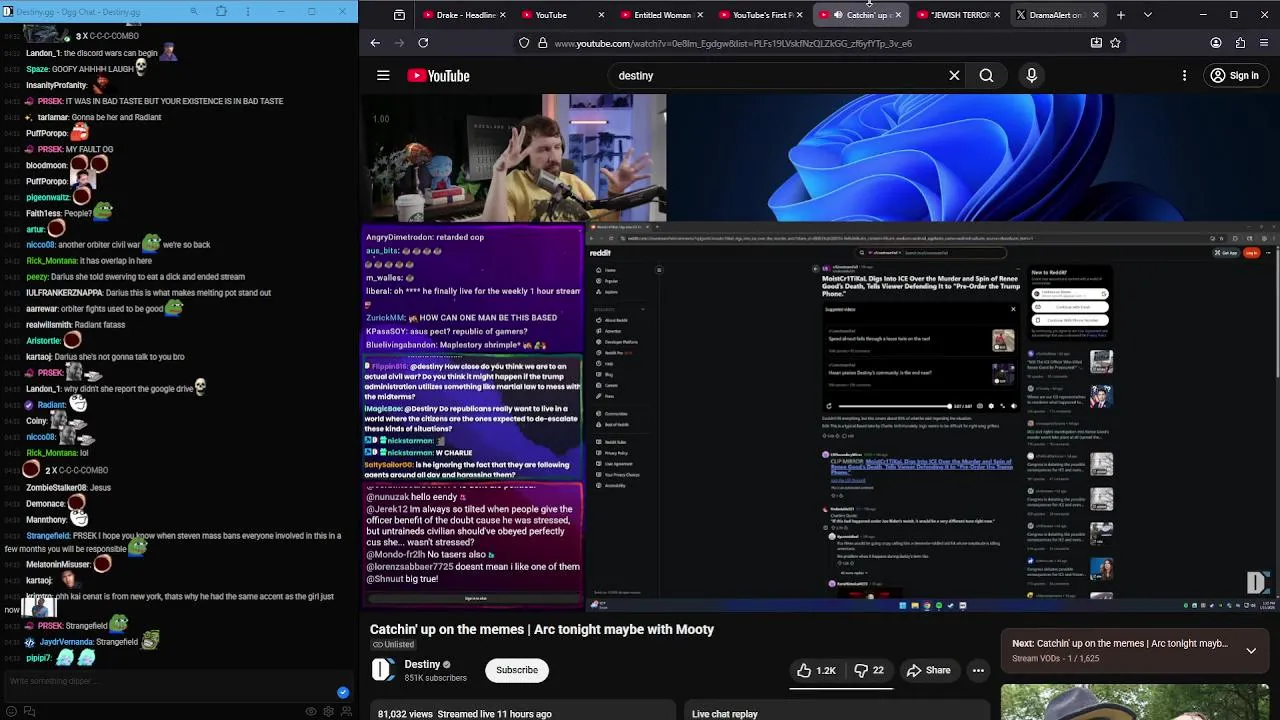Open whispers icon in Dgg chat
Screen dimensions: 1280x720
click(x=29, y=711)
